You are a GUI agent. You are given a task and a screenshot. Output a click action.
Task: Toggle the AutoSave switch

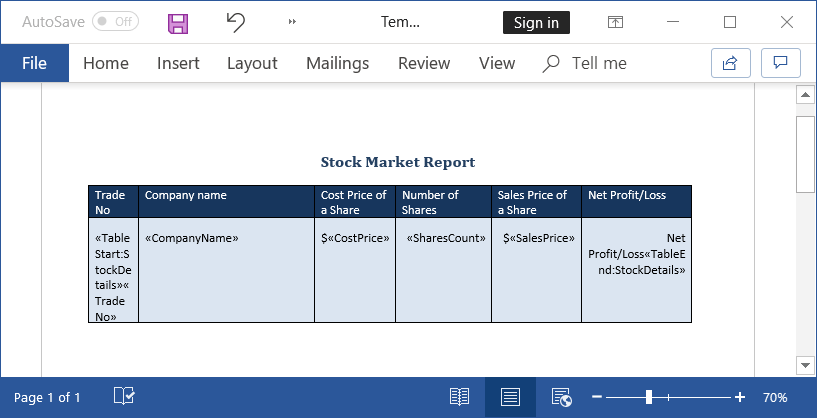click(x=115, y=22)
